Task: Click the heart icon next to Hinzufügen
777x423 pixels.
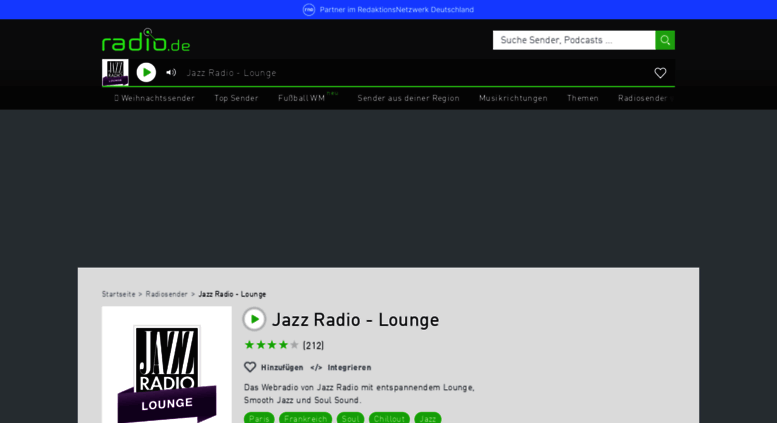Action: (250, 367)
